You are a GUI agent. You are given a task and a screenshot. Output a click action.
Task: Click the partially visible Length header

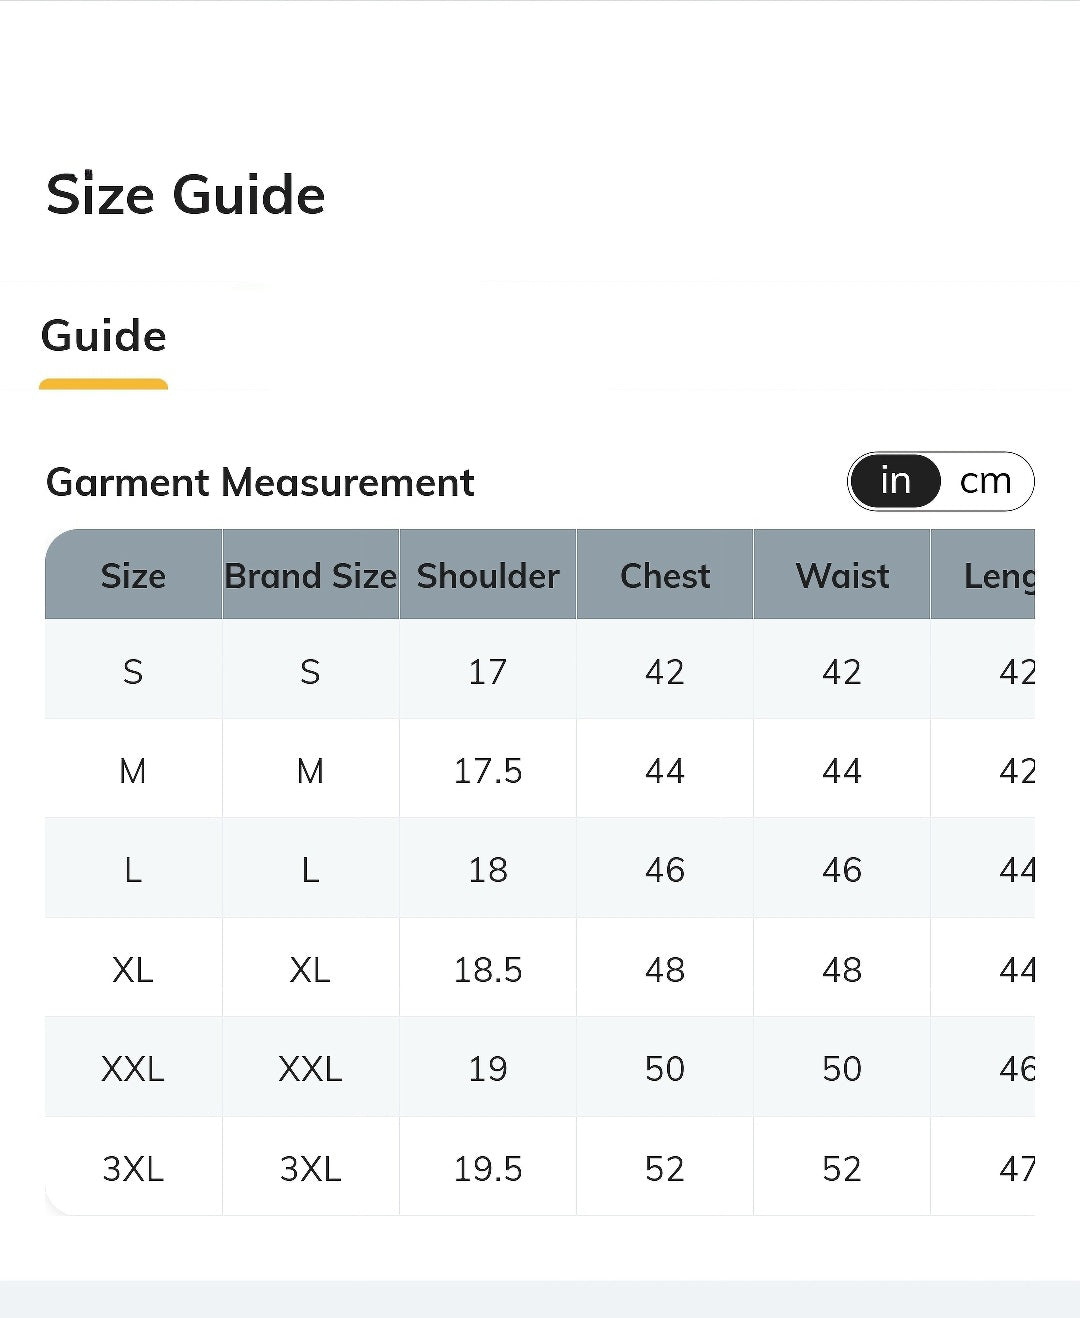tap(998, 575)
